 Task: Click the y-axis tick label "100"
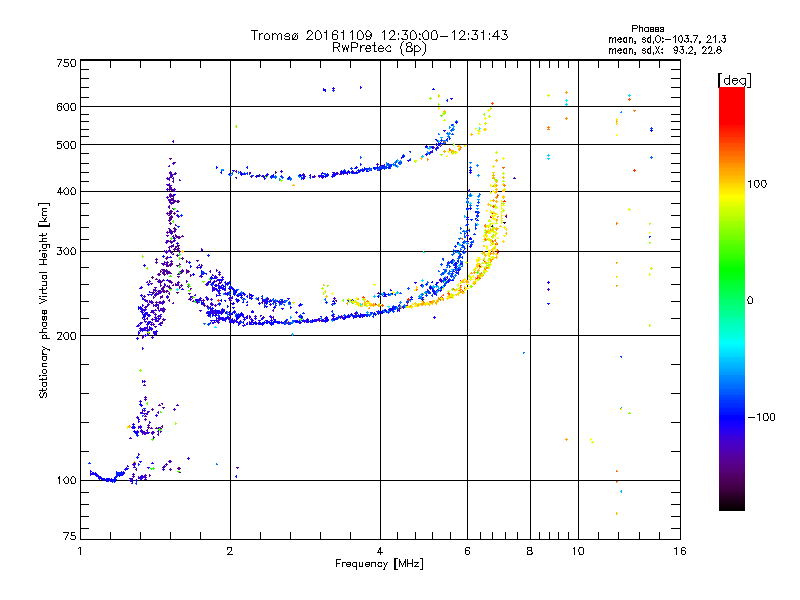click(x=66, y=480)
